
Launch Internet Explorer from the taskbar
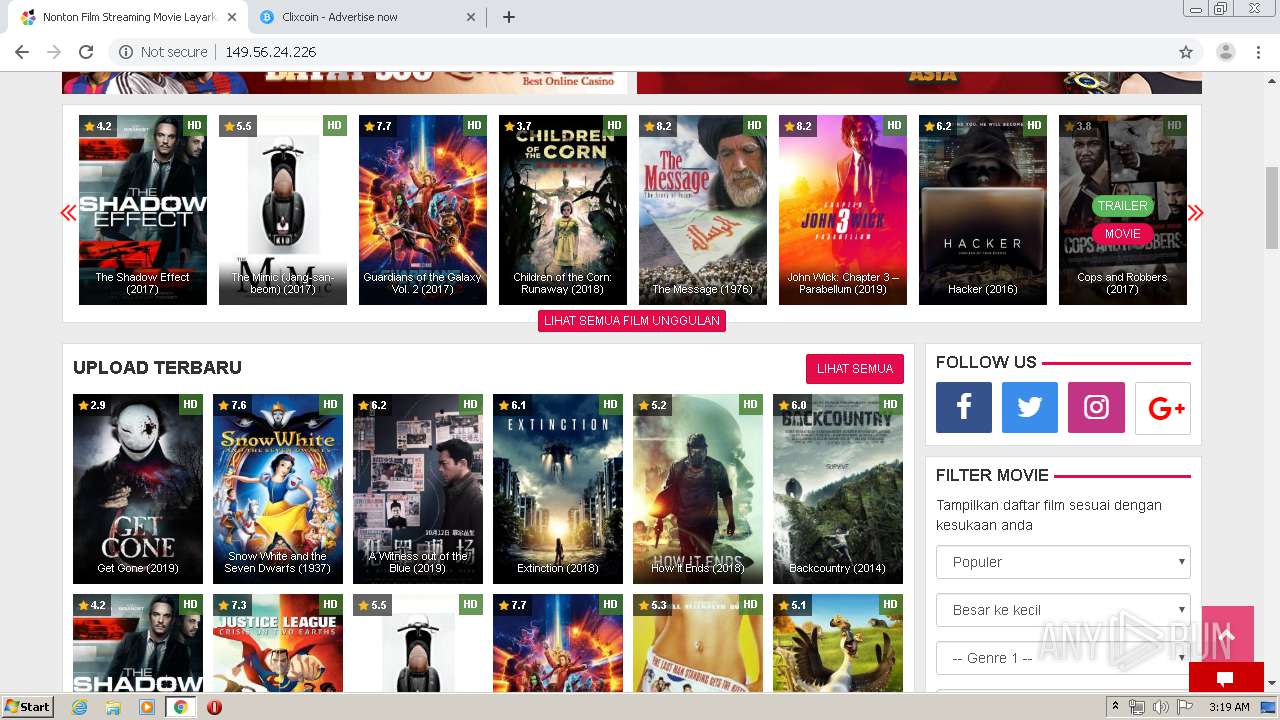pyautogui.click(x=80, y=707)
